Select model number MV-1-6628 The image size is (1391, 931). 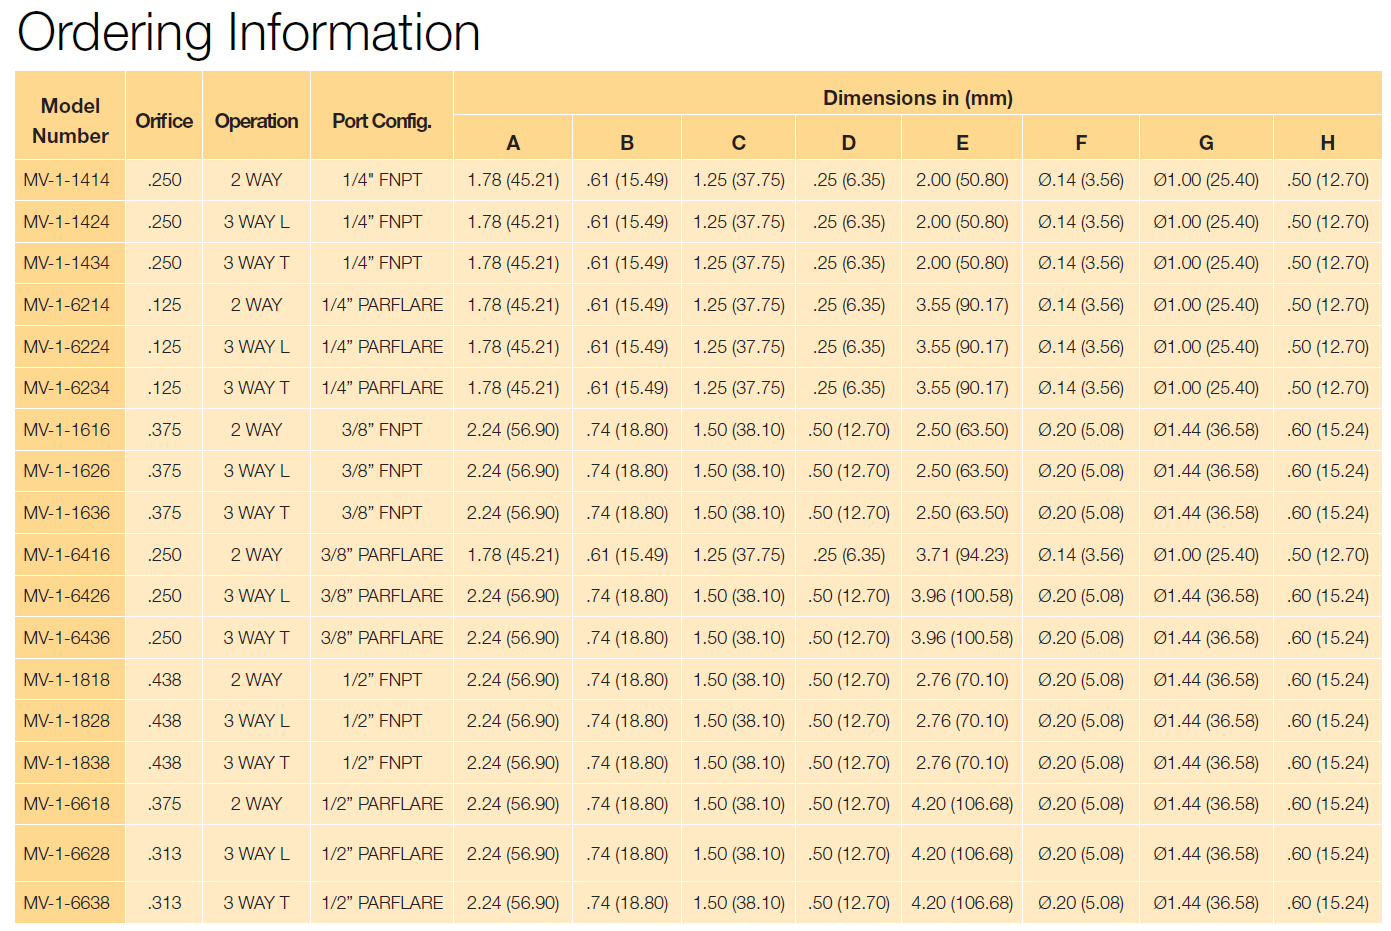coord(67,854)
